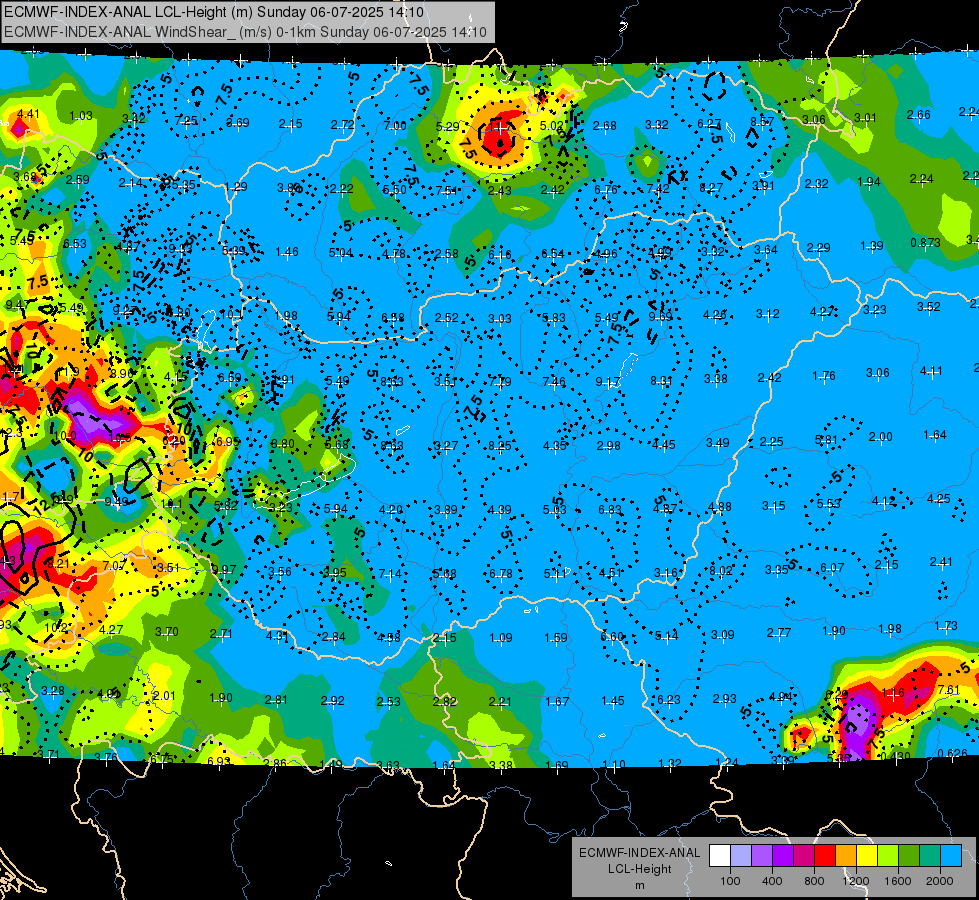Click legend scale label 1200
Image resolution: width=979 pixels, height=900 pixels.
pos(855,881)
